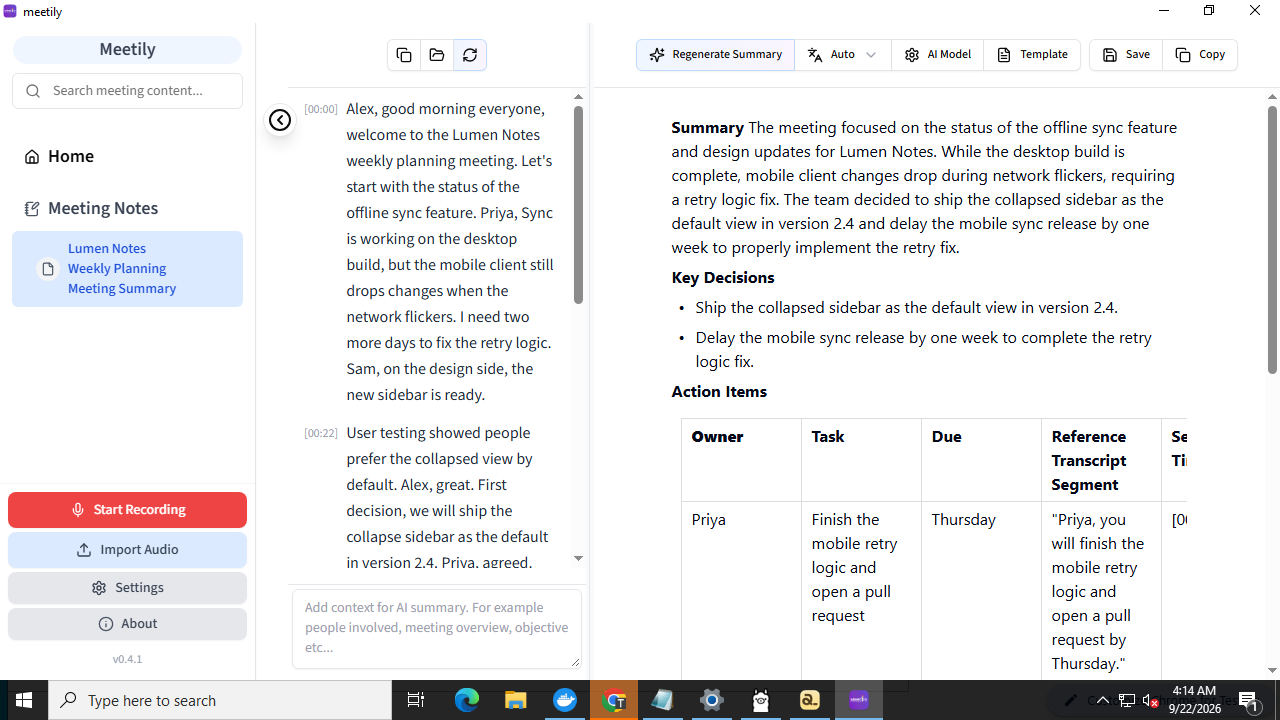Click Regenerate Summary button
The width and height of the screenshot is (1280, 720).
click(x=715, y=55)
